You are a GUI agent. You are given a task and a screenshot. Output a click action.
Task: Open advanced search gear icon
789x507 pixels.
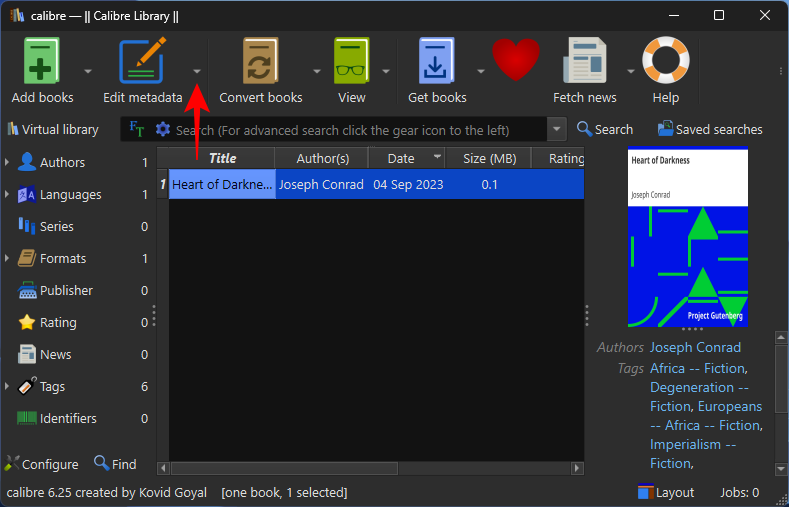(163, 129)
